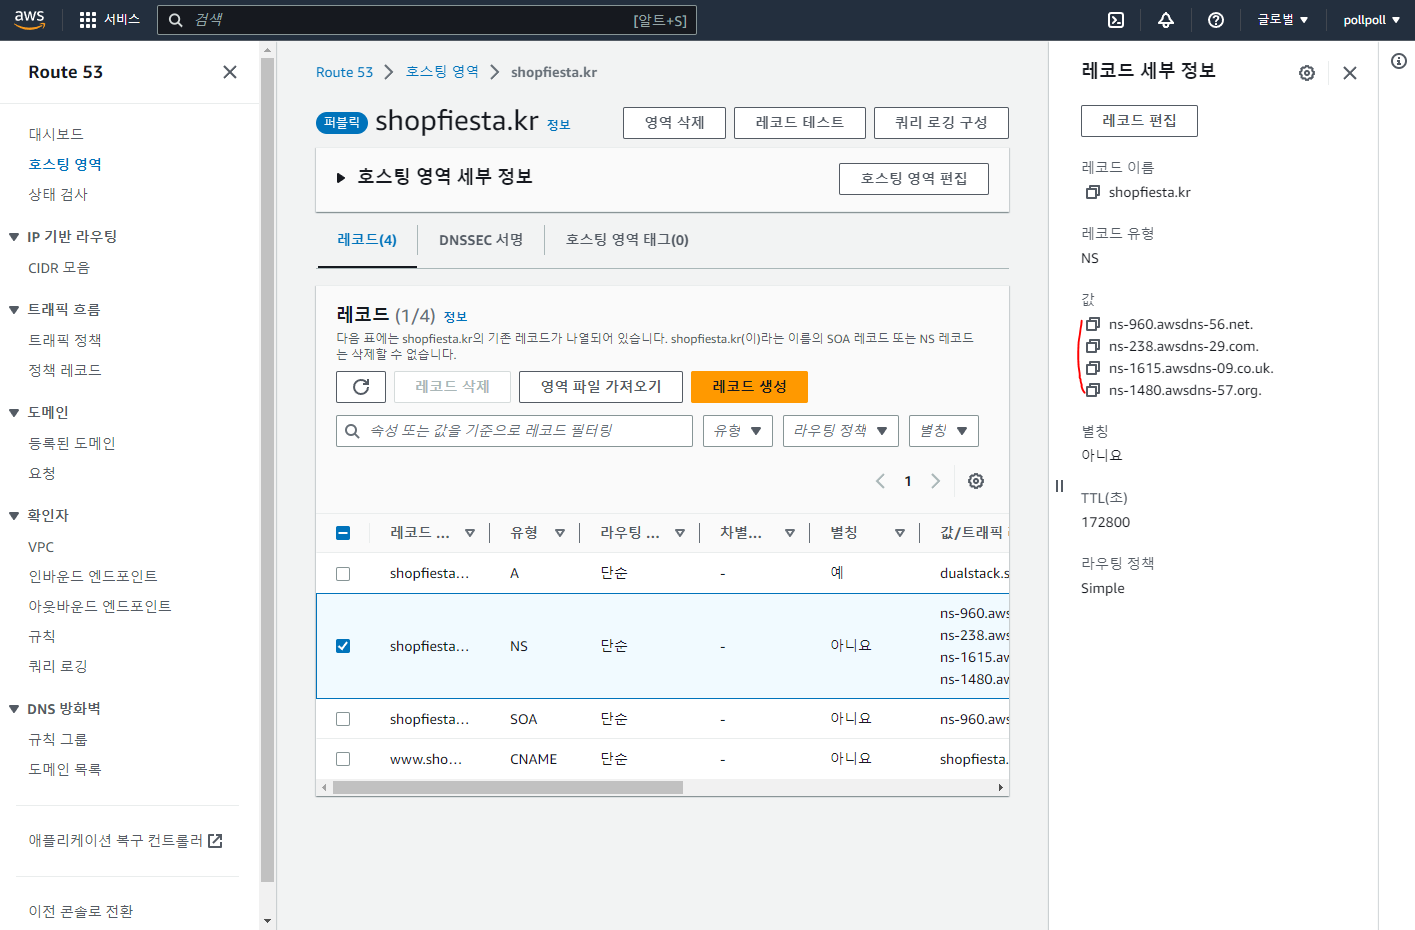
Task: Switch to 호스팅 영역 태그(0) tab
Action: 627,240
